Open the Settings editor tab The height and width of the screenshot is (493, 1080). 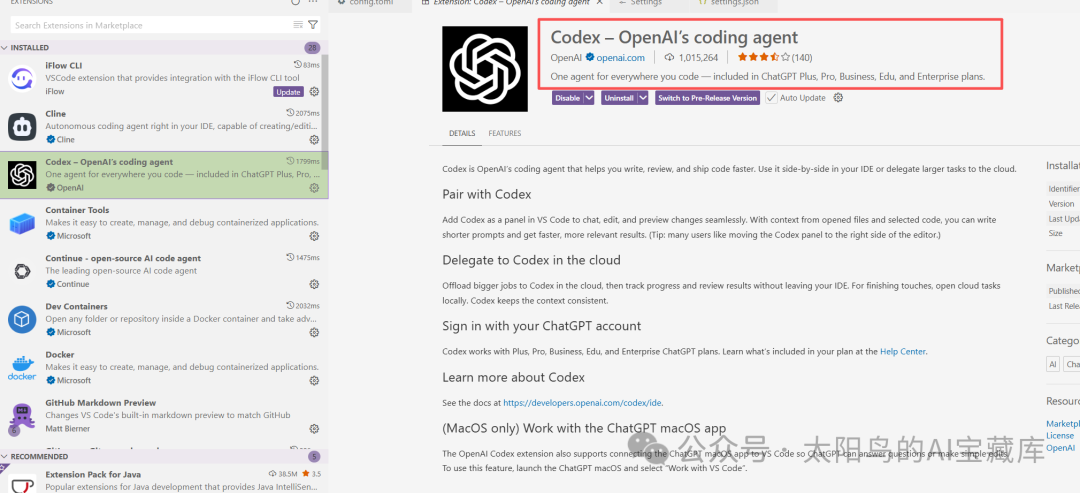point(646,3)
